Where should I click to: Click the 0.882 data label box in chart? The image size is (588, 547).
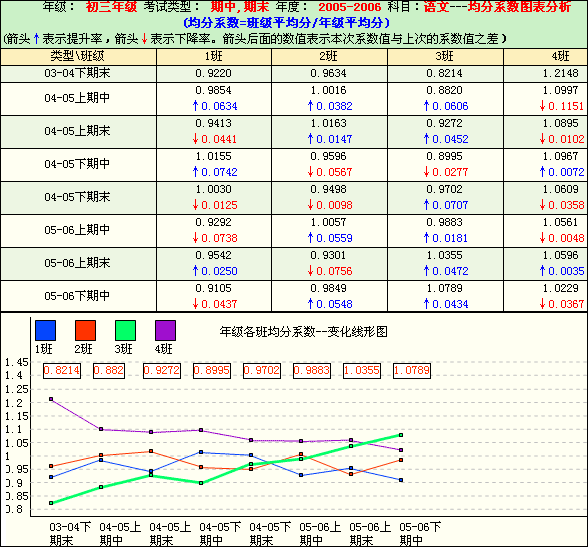pos(109,371)
